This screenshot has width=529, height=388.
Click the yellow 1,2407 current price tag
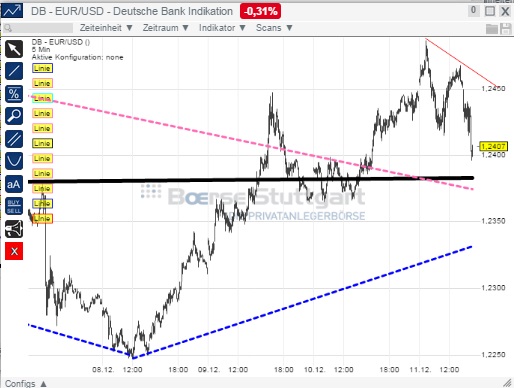pos(493,146)
